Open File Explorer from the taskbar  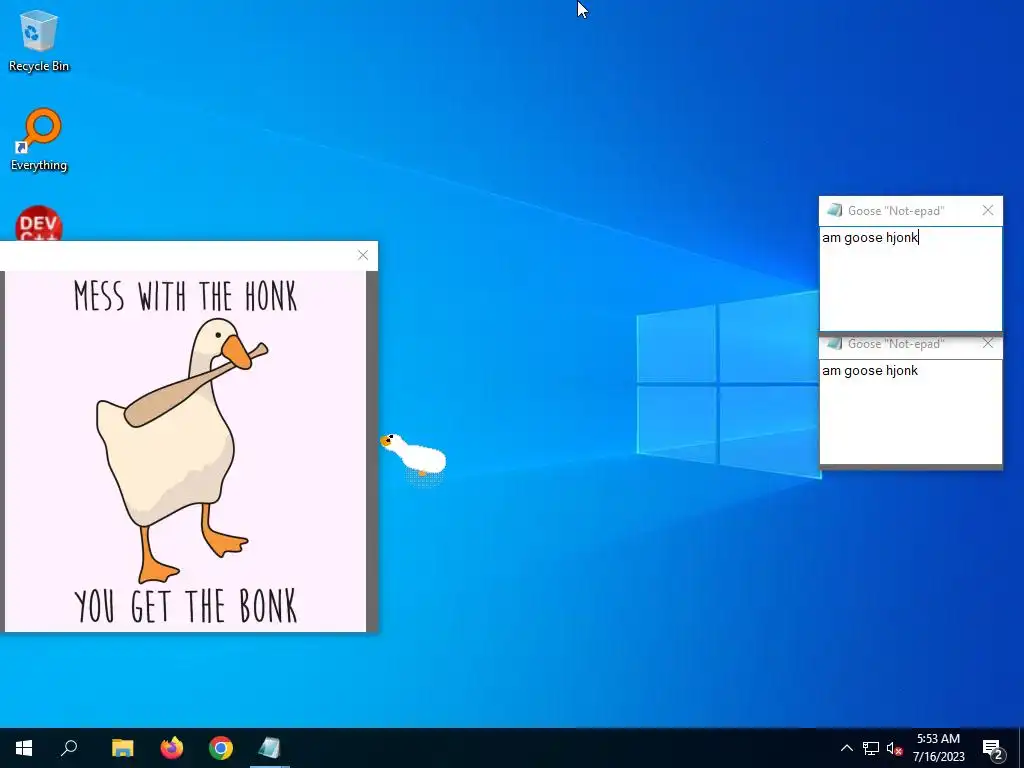pyautogui.click(x=122, y=748)
